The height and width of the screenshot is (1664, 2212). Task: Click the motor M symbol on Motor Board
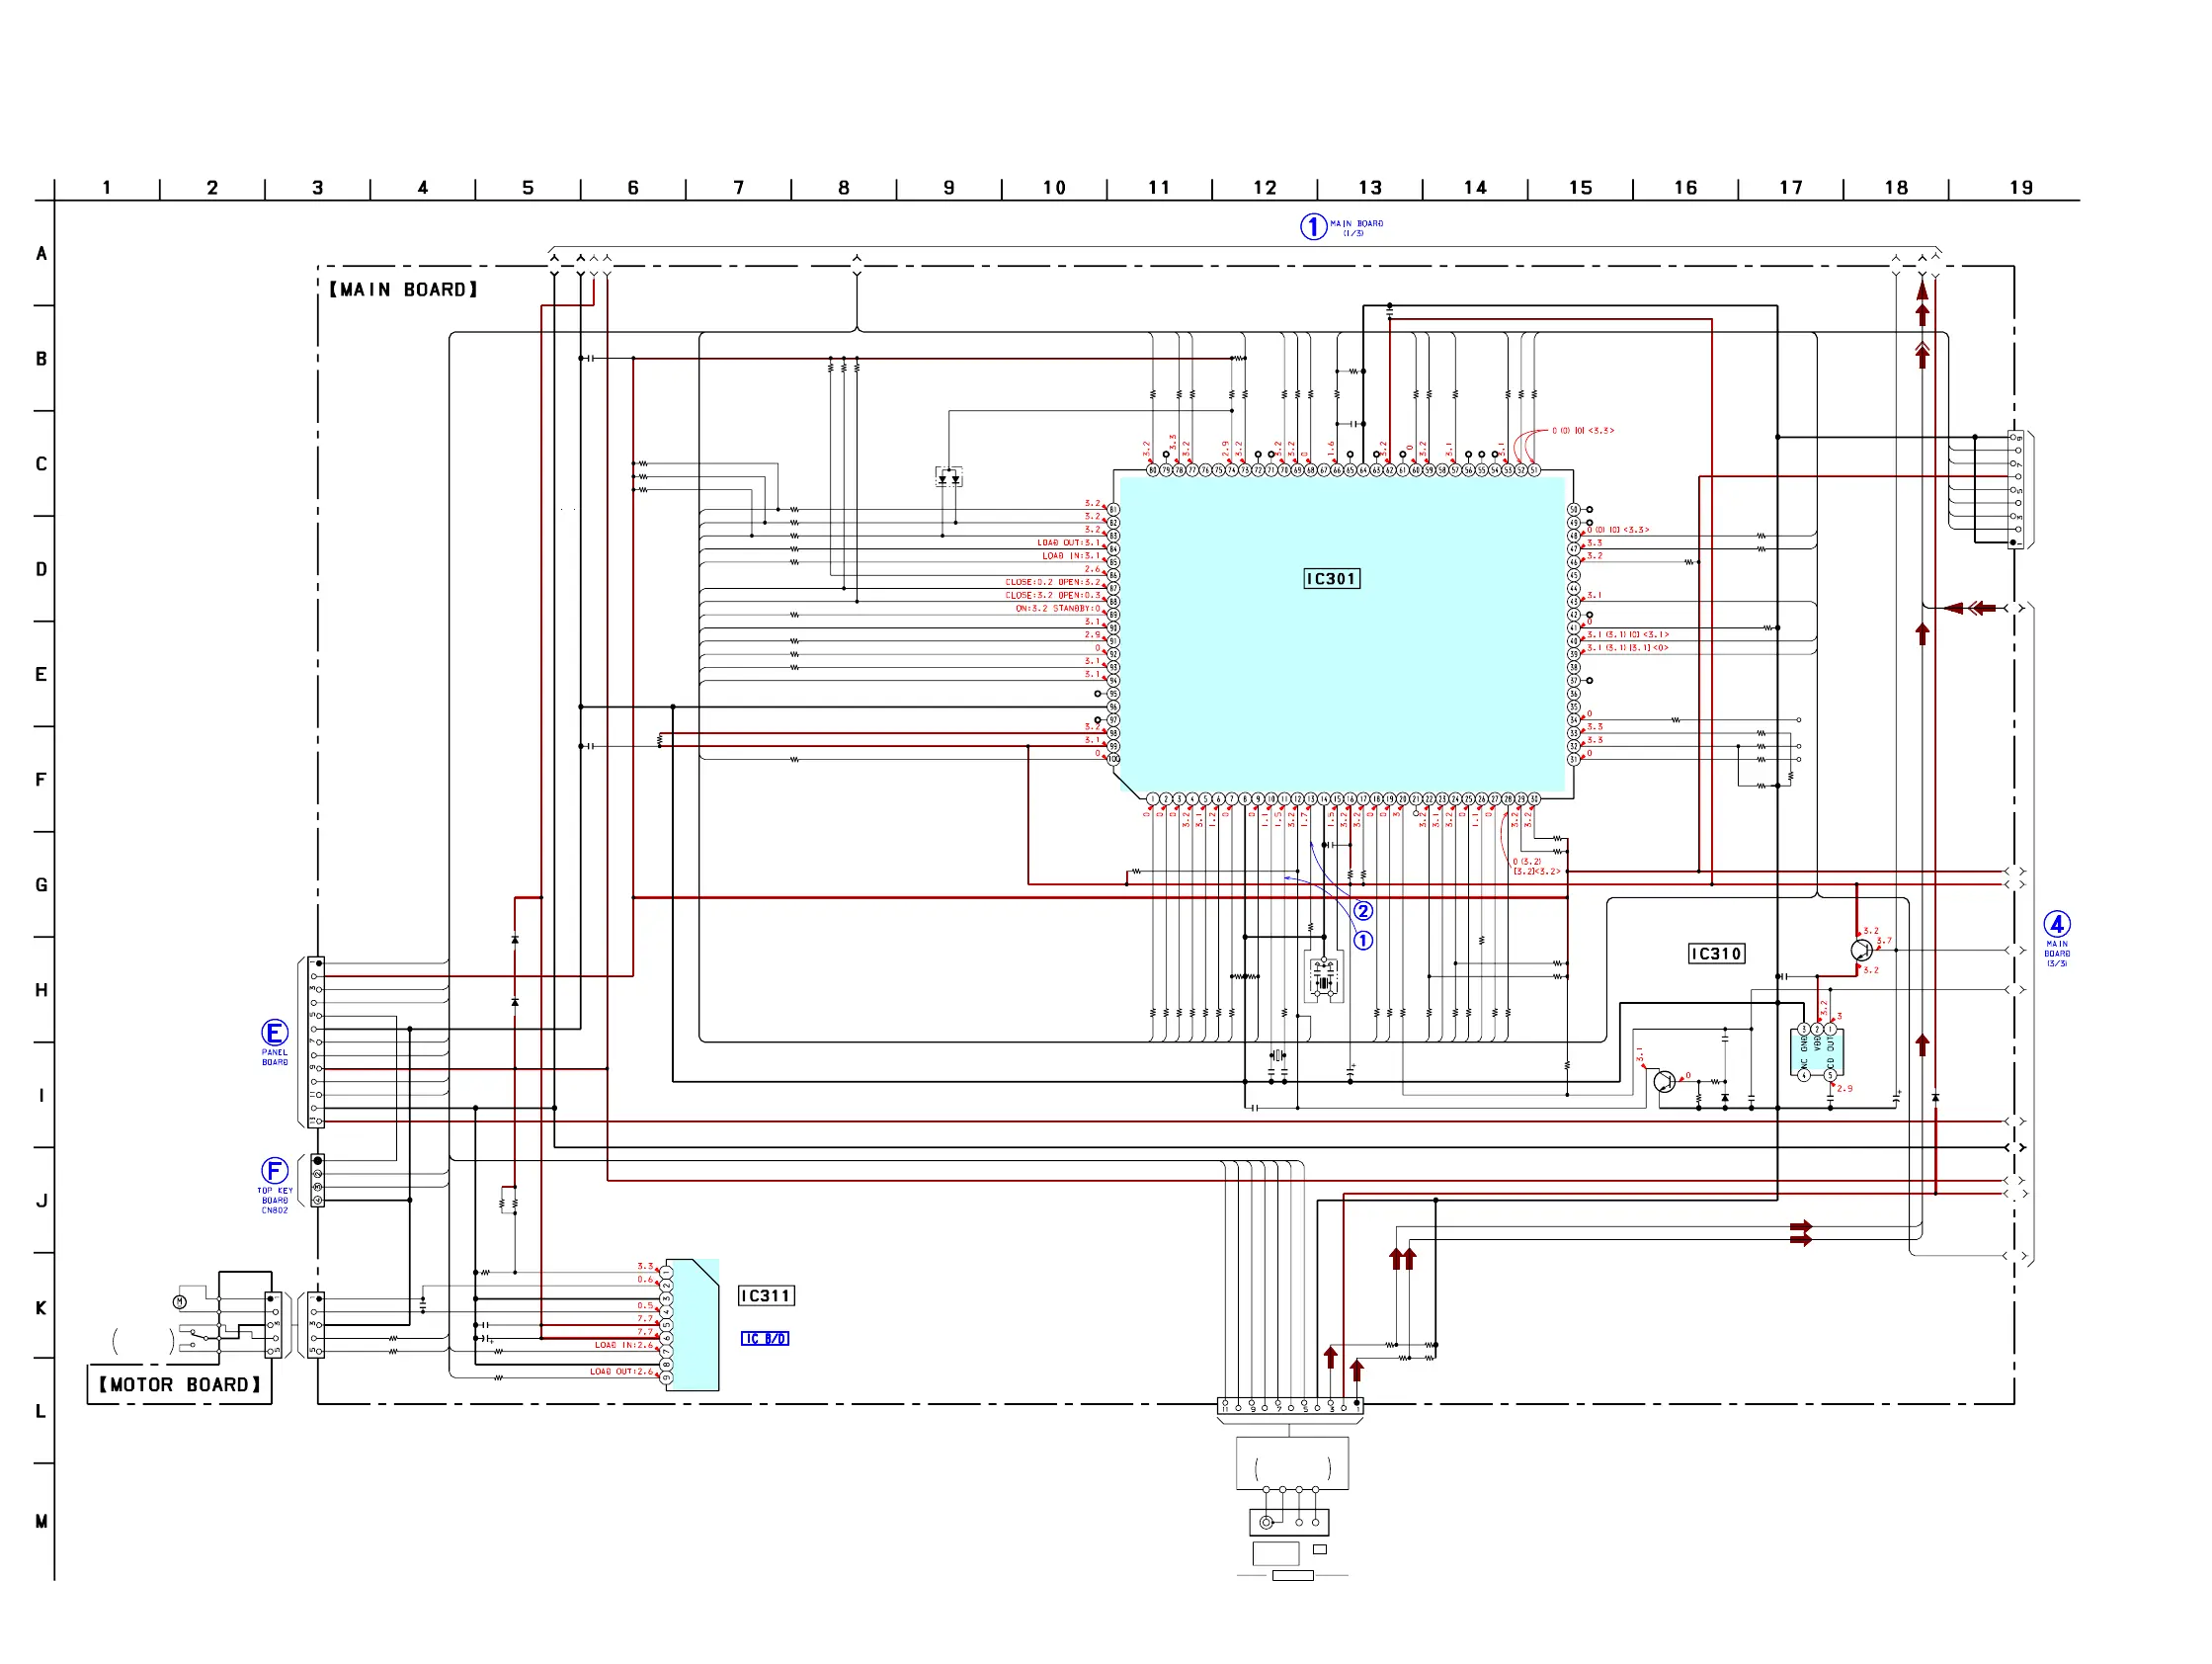(180, 1302)
